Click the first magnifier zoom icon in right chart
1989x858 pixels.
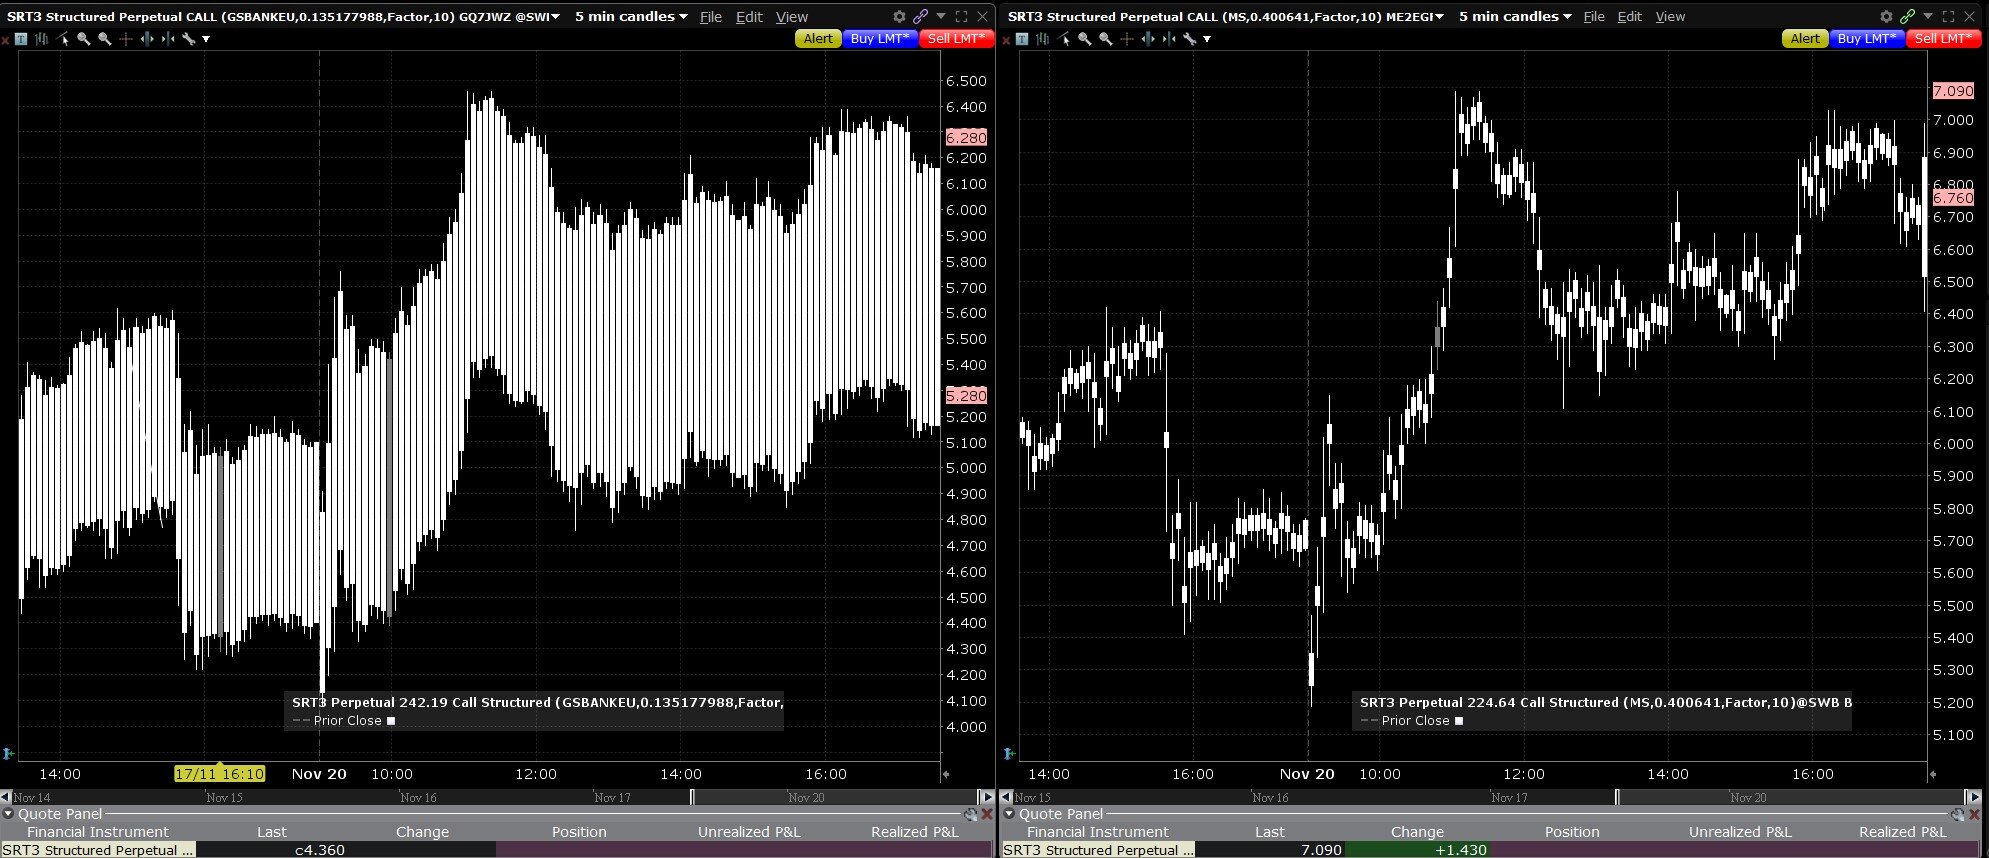coord(1085,39)
